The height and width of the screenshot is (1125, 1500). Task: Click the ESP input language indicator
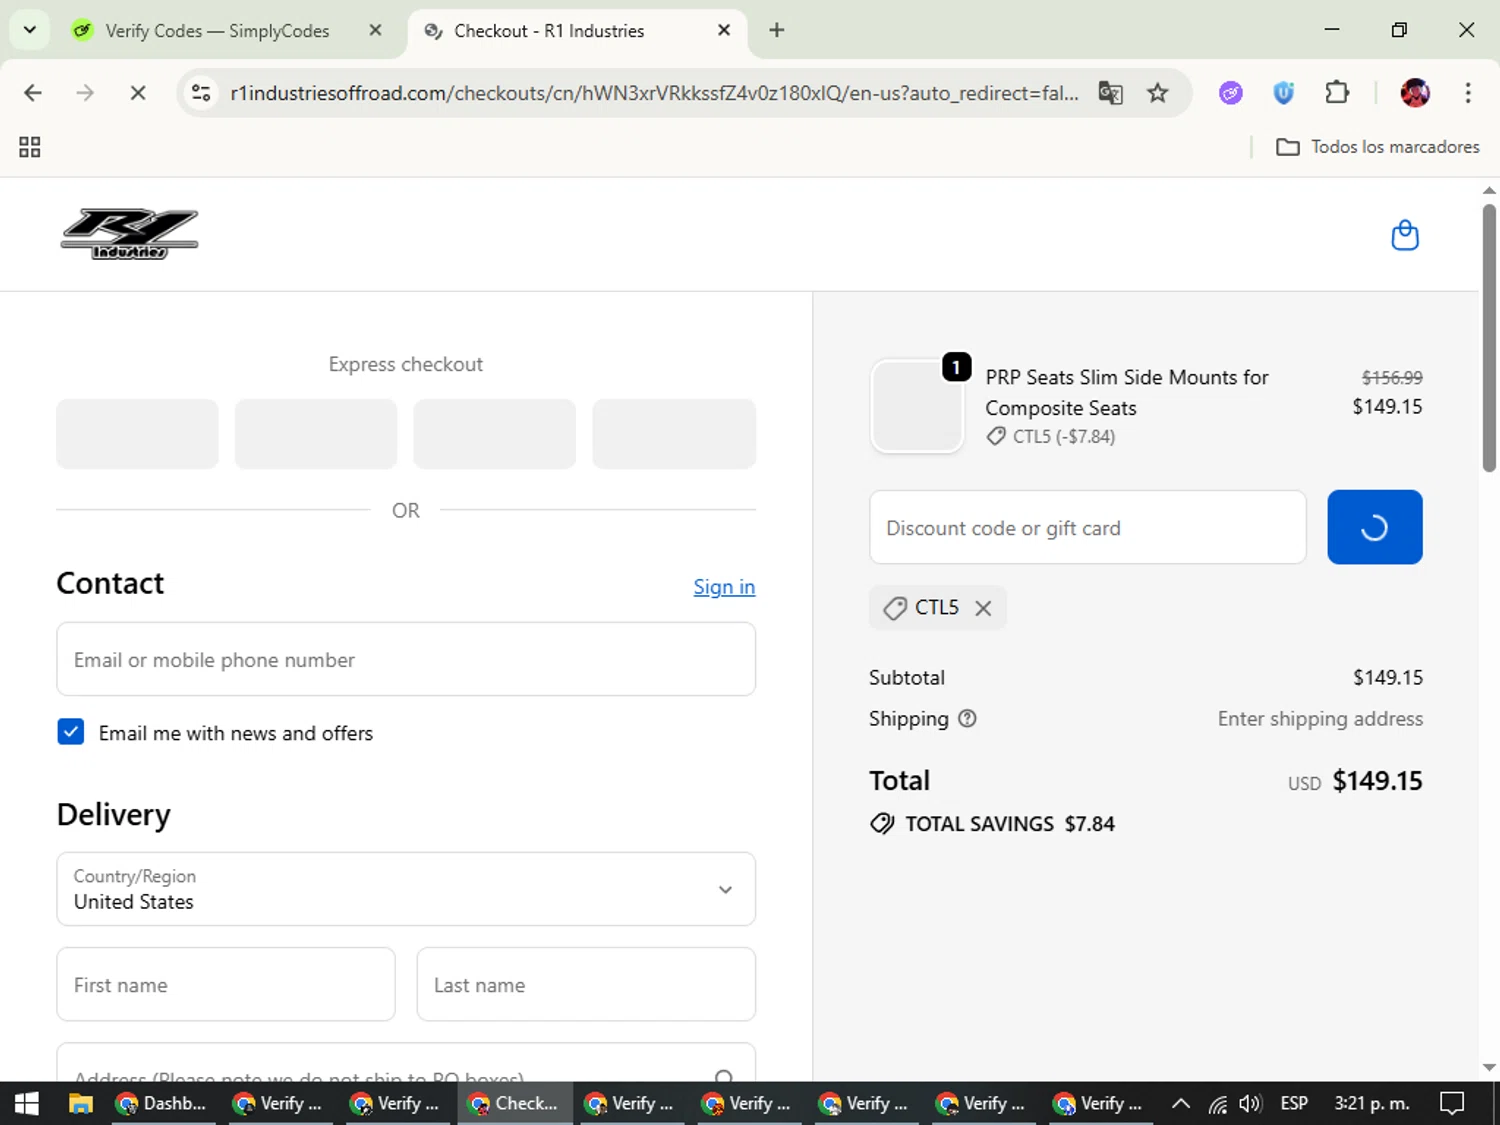point(1294,1103)
